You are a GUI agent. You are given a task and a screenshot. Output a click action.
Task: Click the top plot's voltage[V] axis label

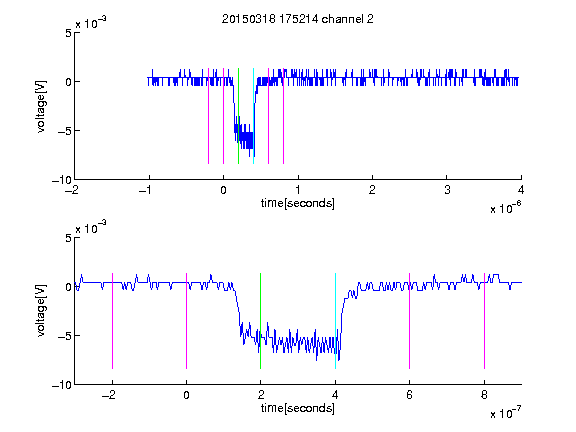point(41,107)
